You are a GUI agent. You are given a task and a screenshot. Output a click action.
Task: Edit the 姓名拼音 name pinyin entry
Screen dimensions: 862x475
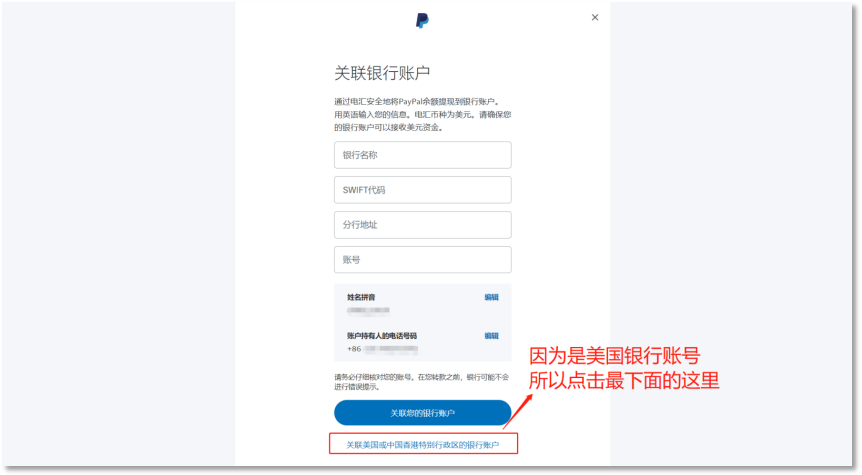(x=491, y=297)
